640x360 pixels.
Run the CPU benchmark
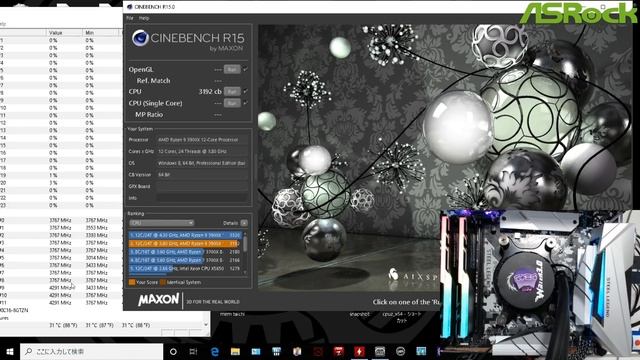pyautogui.click(x=232, y=91)
